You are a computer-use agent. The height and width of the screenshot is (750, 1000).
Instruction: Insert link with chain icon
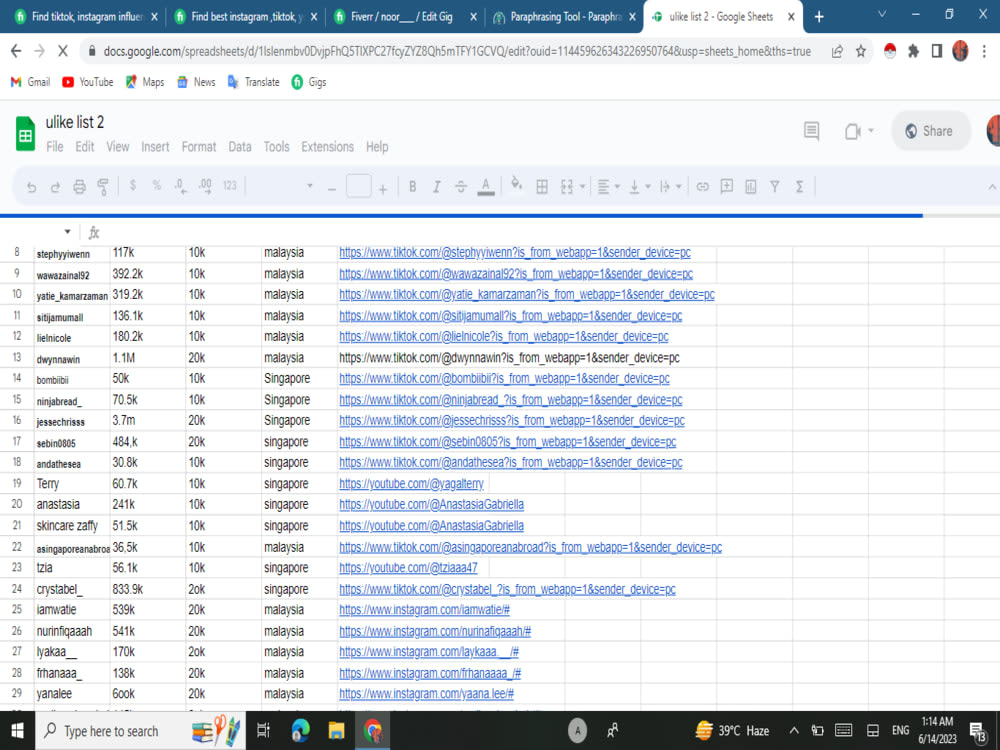coord(703,186)
